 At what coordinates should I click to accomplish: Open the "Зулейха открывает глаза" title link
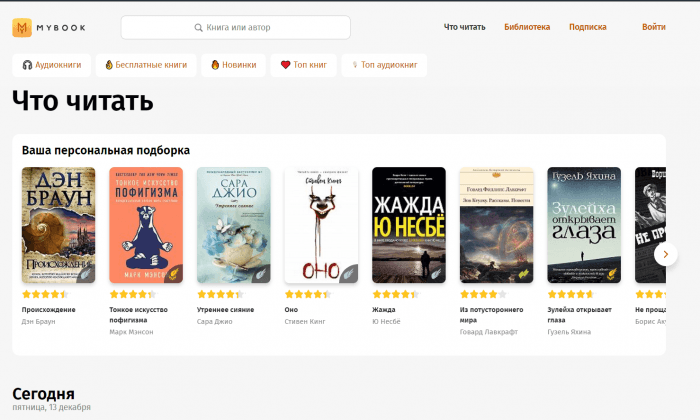tap(579, 315)
